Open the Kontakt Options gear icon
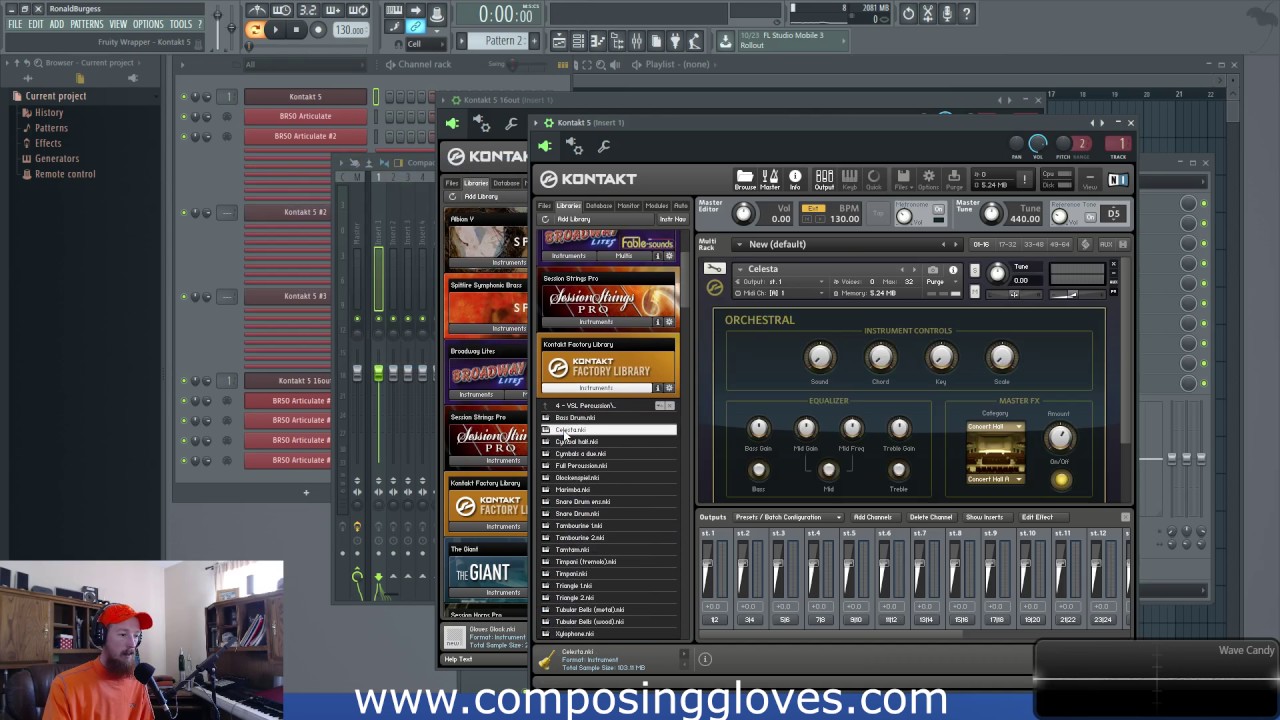The width and height of the screenshot is (1280, 720). coord(928,178)
